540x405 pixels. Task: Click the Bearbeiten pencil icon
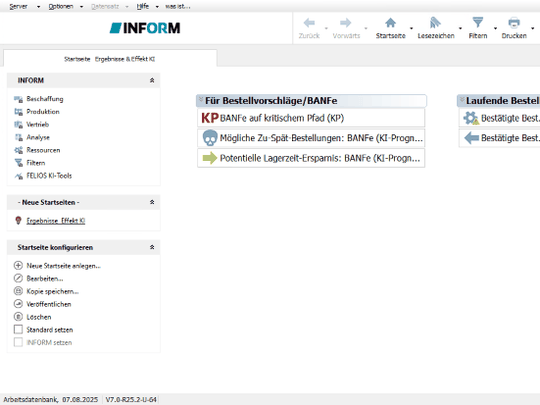[18, 278]
